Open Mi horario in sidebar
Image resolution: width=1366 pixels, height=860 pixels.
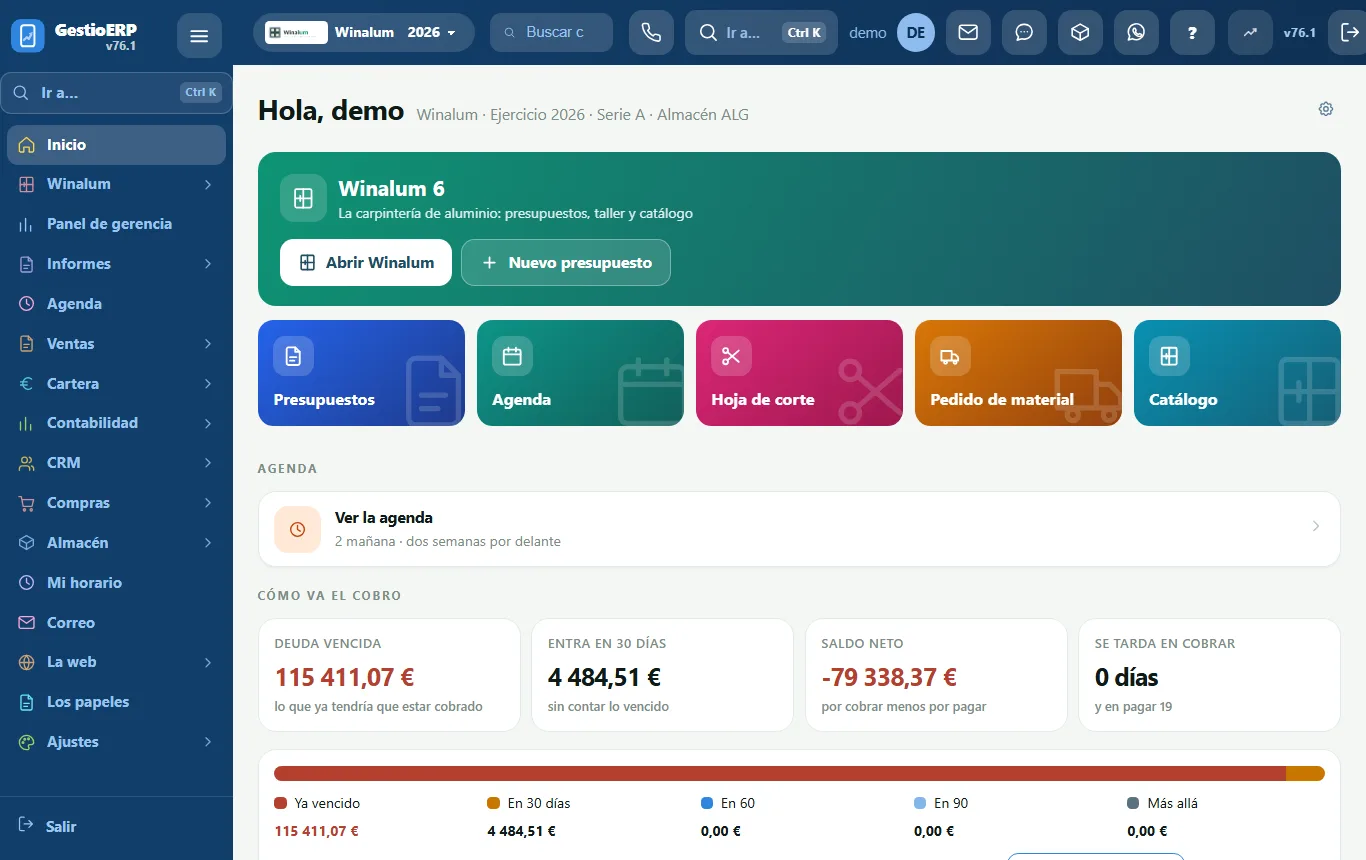coord(116,583)
